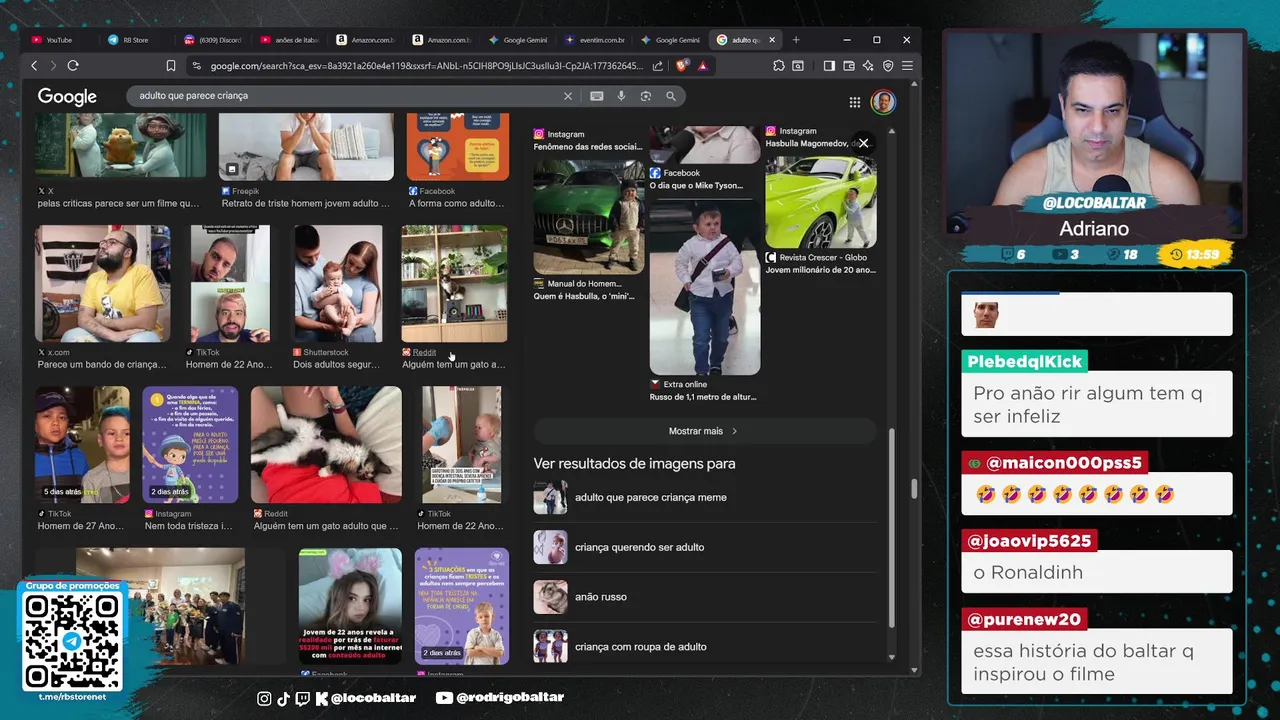Image resolution: width=1280 pixels, height=720 pixels.
Task: Expand results with 'Mostrar mais'
Action: coord(704,431)
